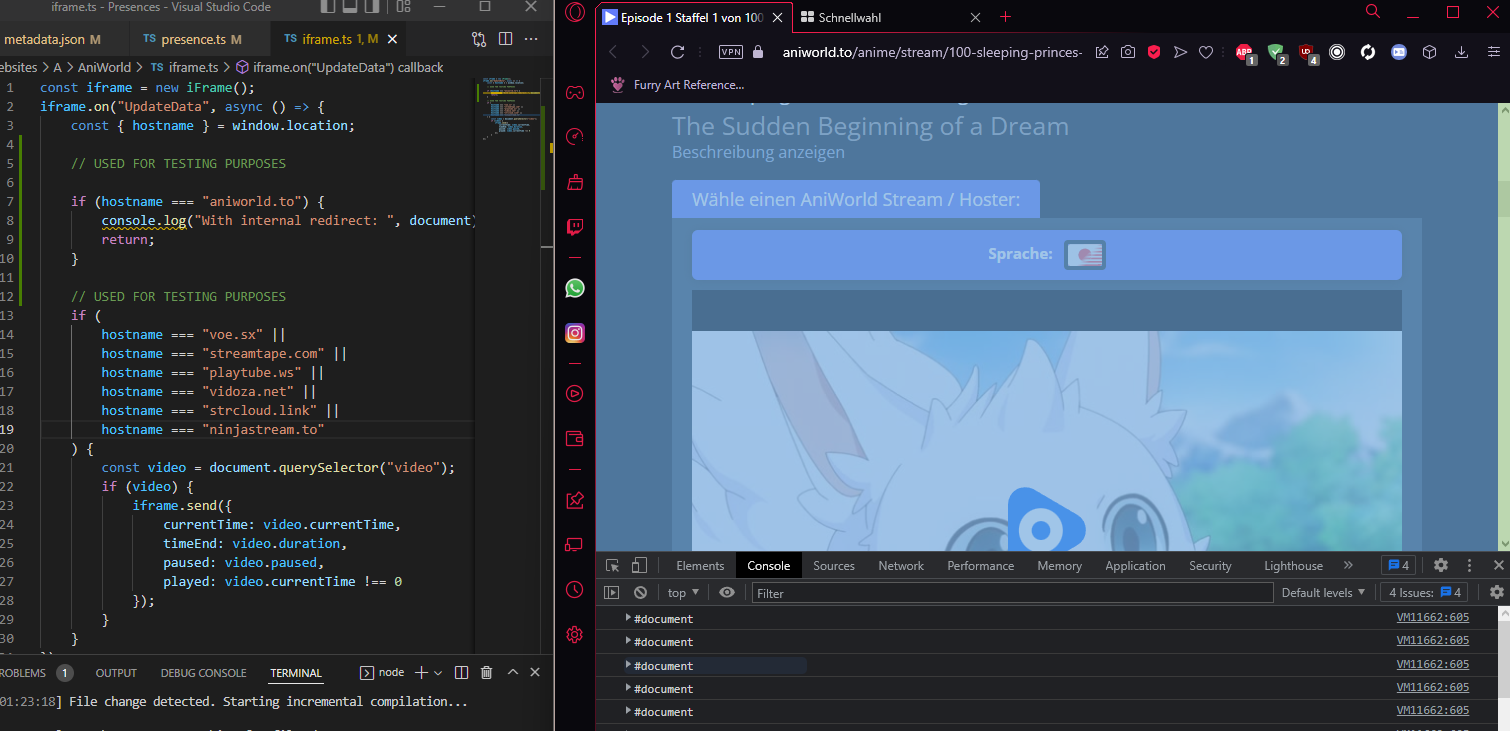
Task: Show more DevTools tabs chevron
Action: coord(1348,565)
